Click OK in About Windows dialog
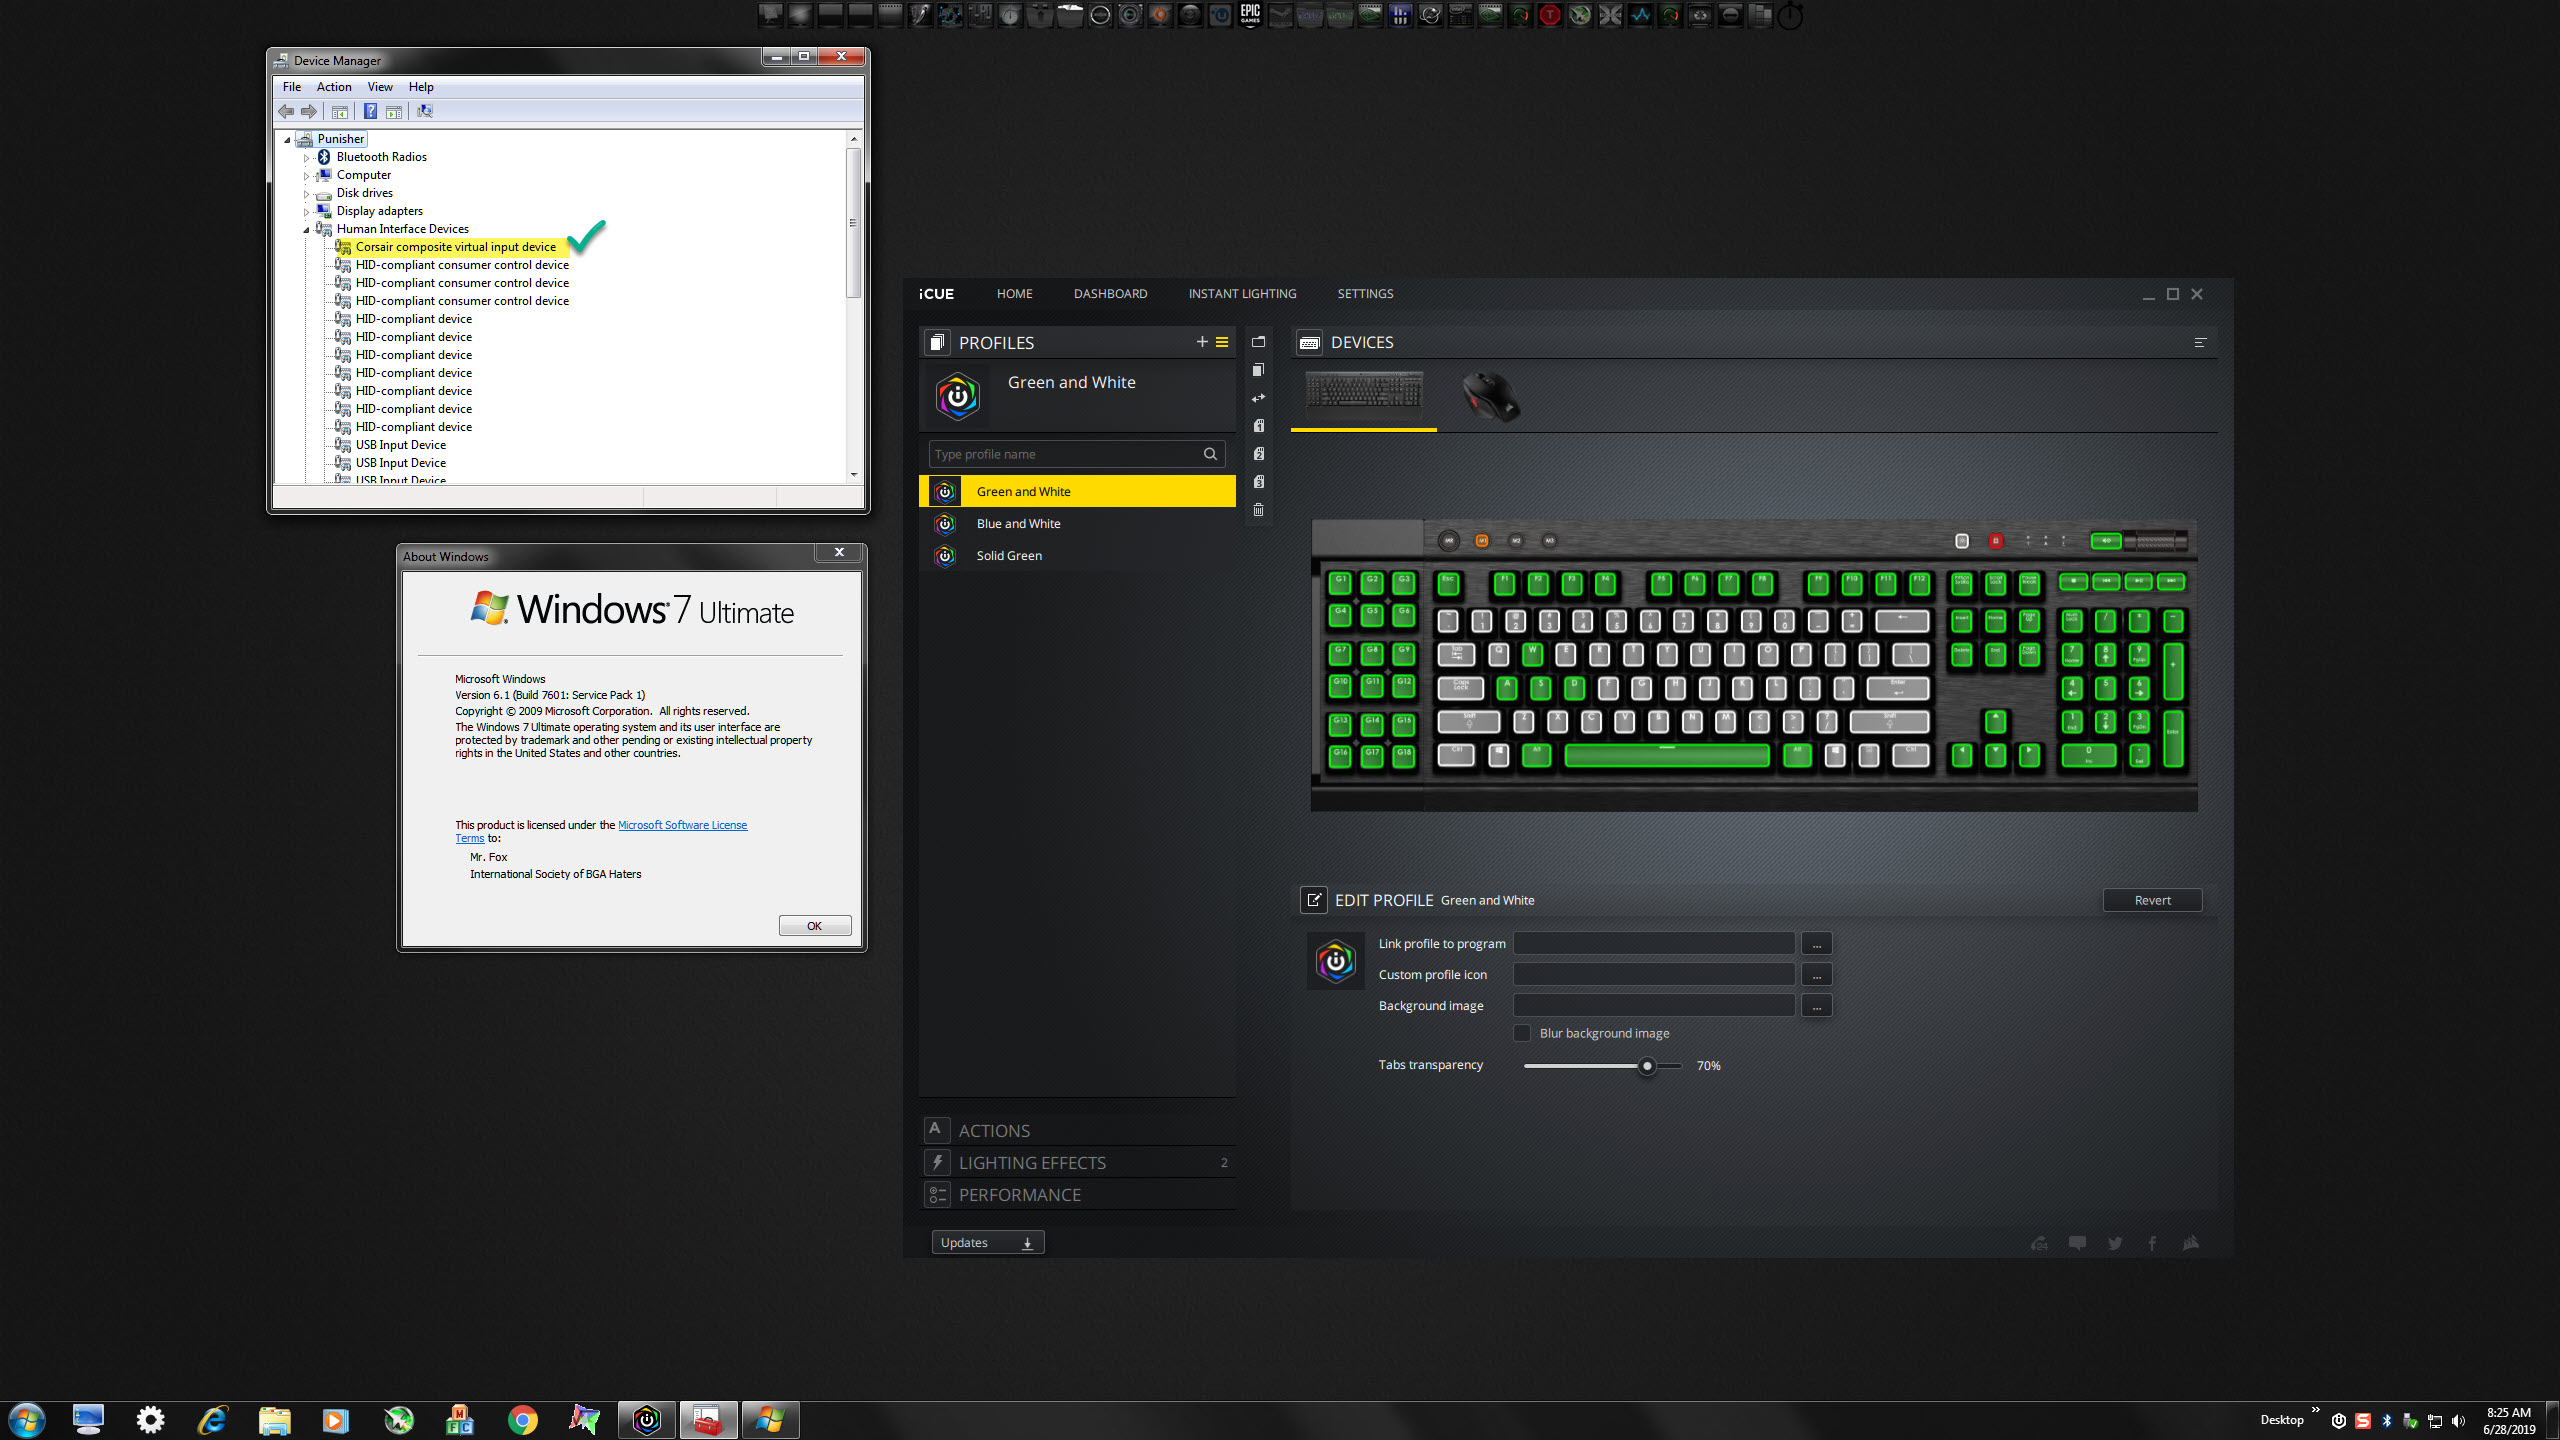2560x1440 pixels. [x=815, y=926]
